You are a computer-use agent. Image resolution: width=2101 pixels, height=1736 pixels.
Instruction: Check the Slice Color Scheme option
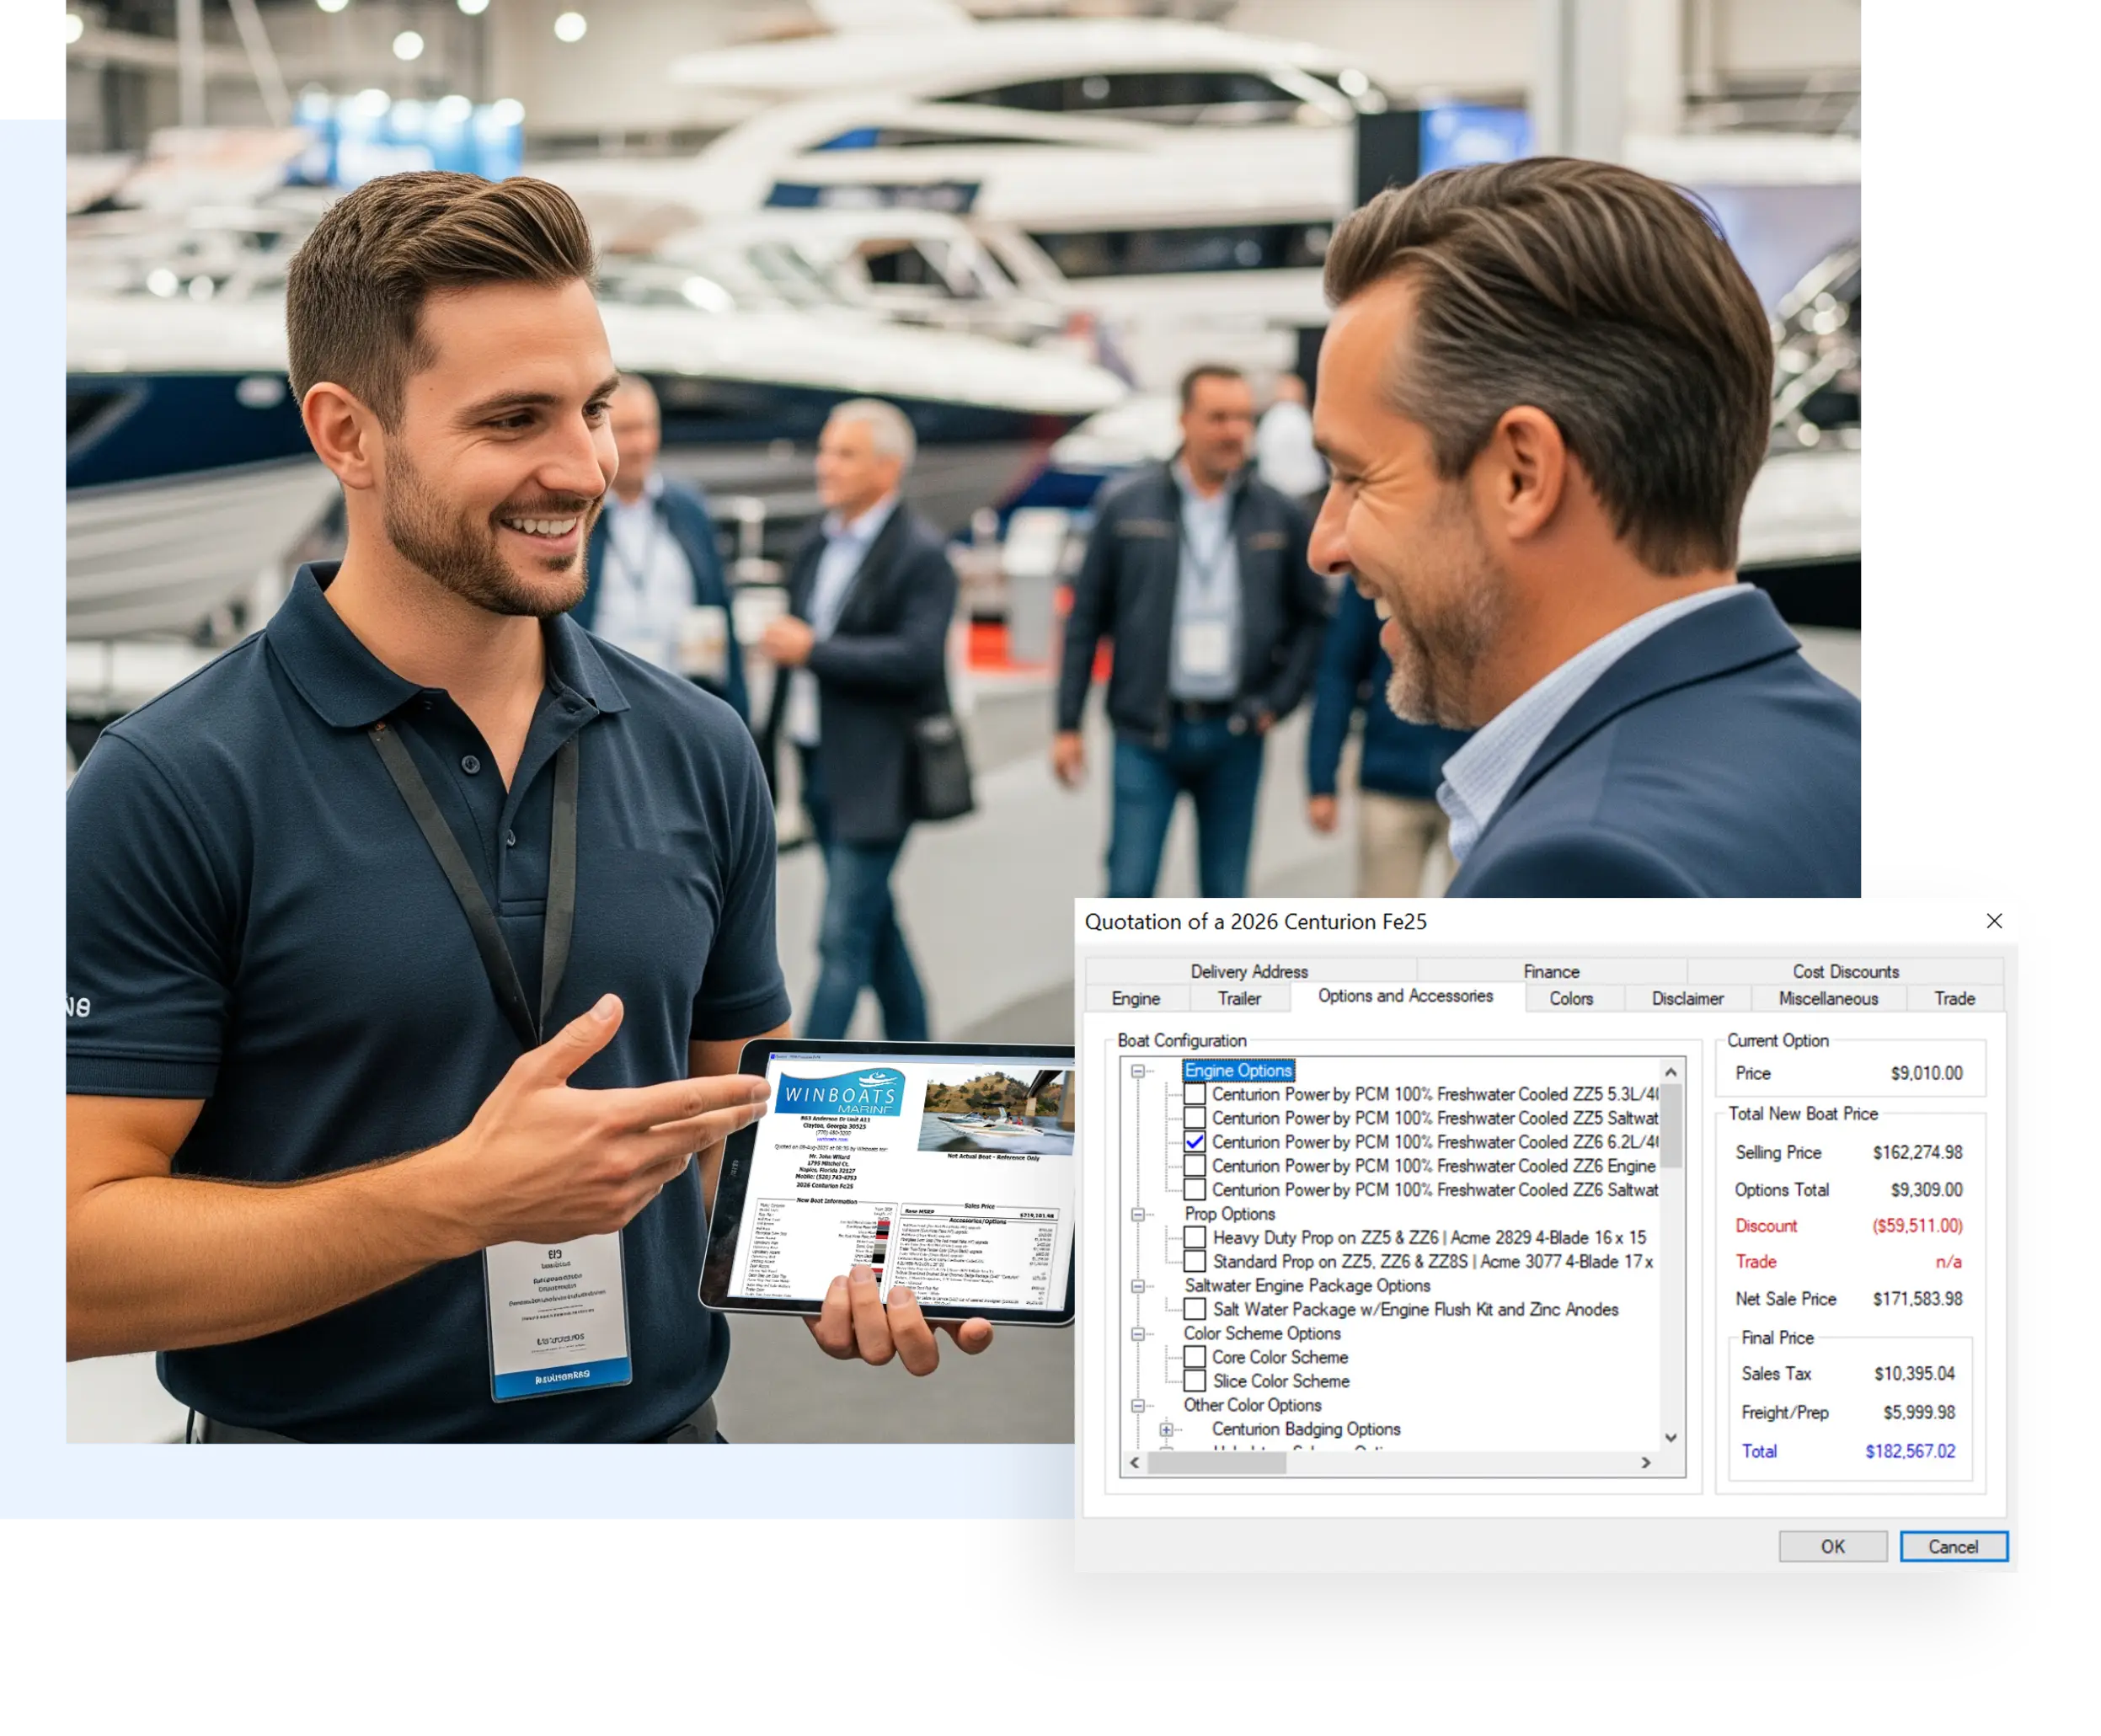click(1196, 1381)
